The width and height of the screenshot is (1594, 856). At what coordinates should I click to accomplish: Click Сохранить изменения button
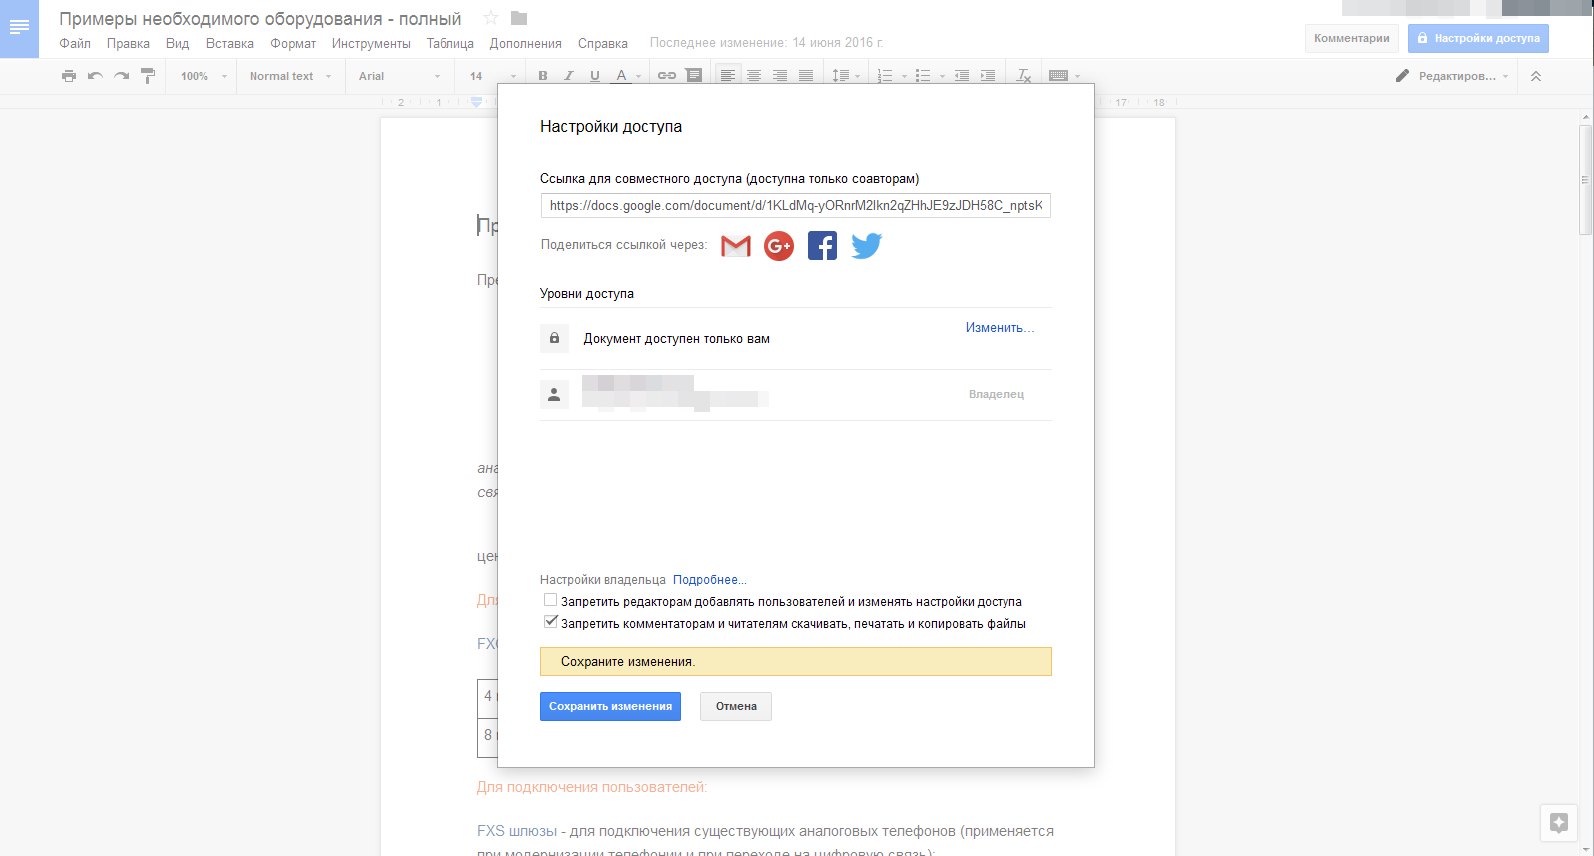pyautogui.click(x=610, y=706)
